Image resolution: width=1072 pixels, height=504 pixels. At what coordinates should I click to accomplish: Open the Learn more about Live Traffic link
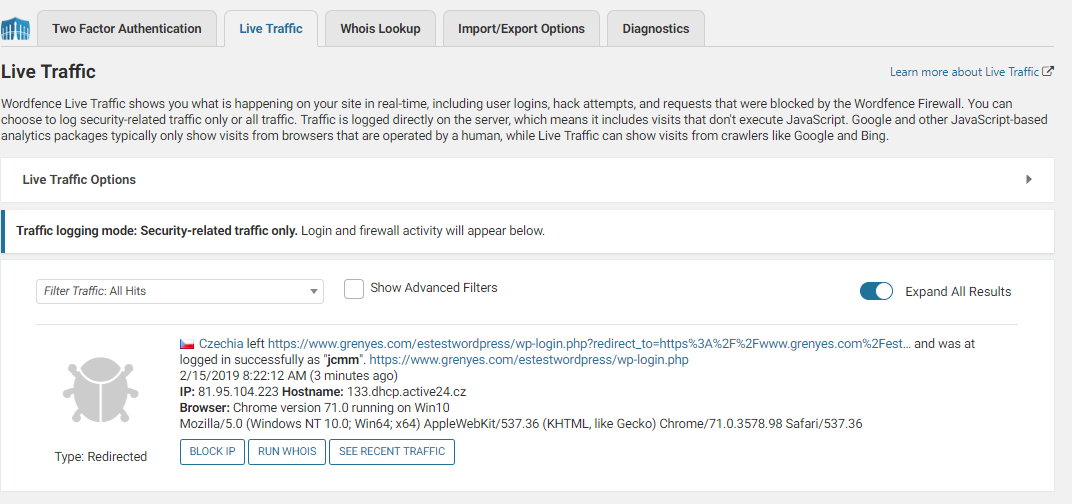pyautogui.click(x=964, y=72)
